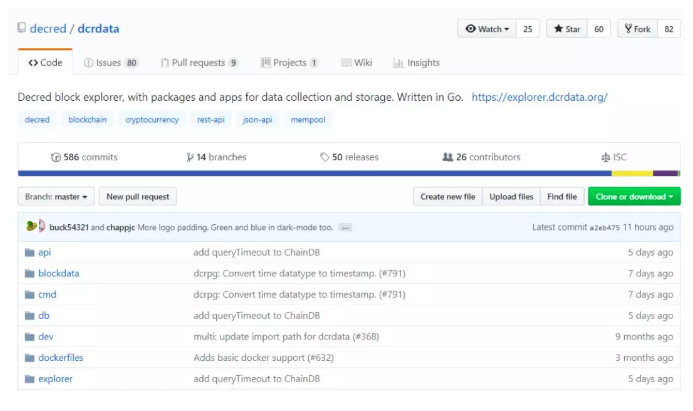Viewport: 693px width, 411px height.
Task: Select the cryptocurrency topic tag
Action: 152,120
